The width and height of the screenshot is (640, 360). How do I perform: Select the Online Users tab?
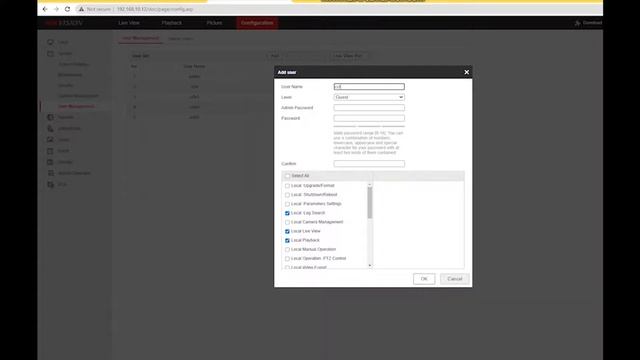click(181, 39)
